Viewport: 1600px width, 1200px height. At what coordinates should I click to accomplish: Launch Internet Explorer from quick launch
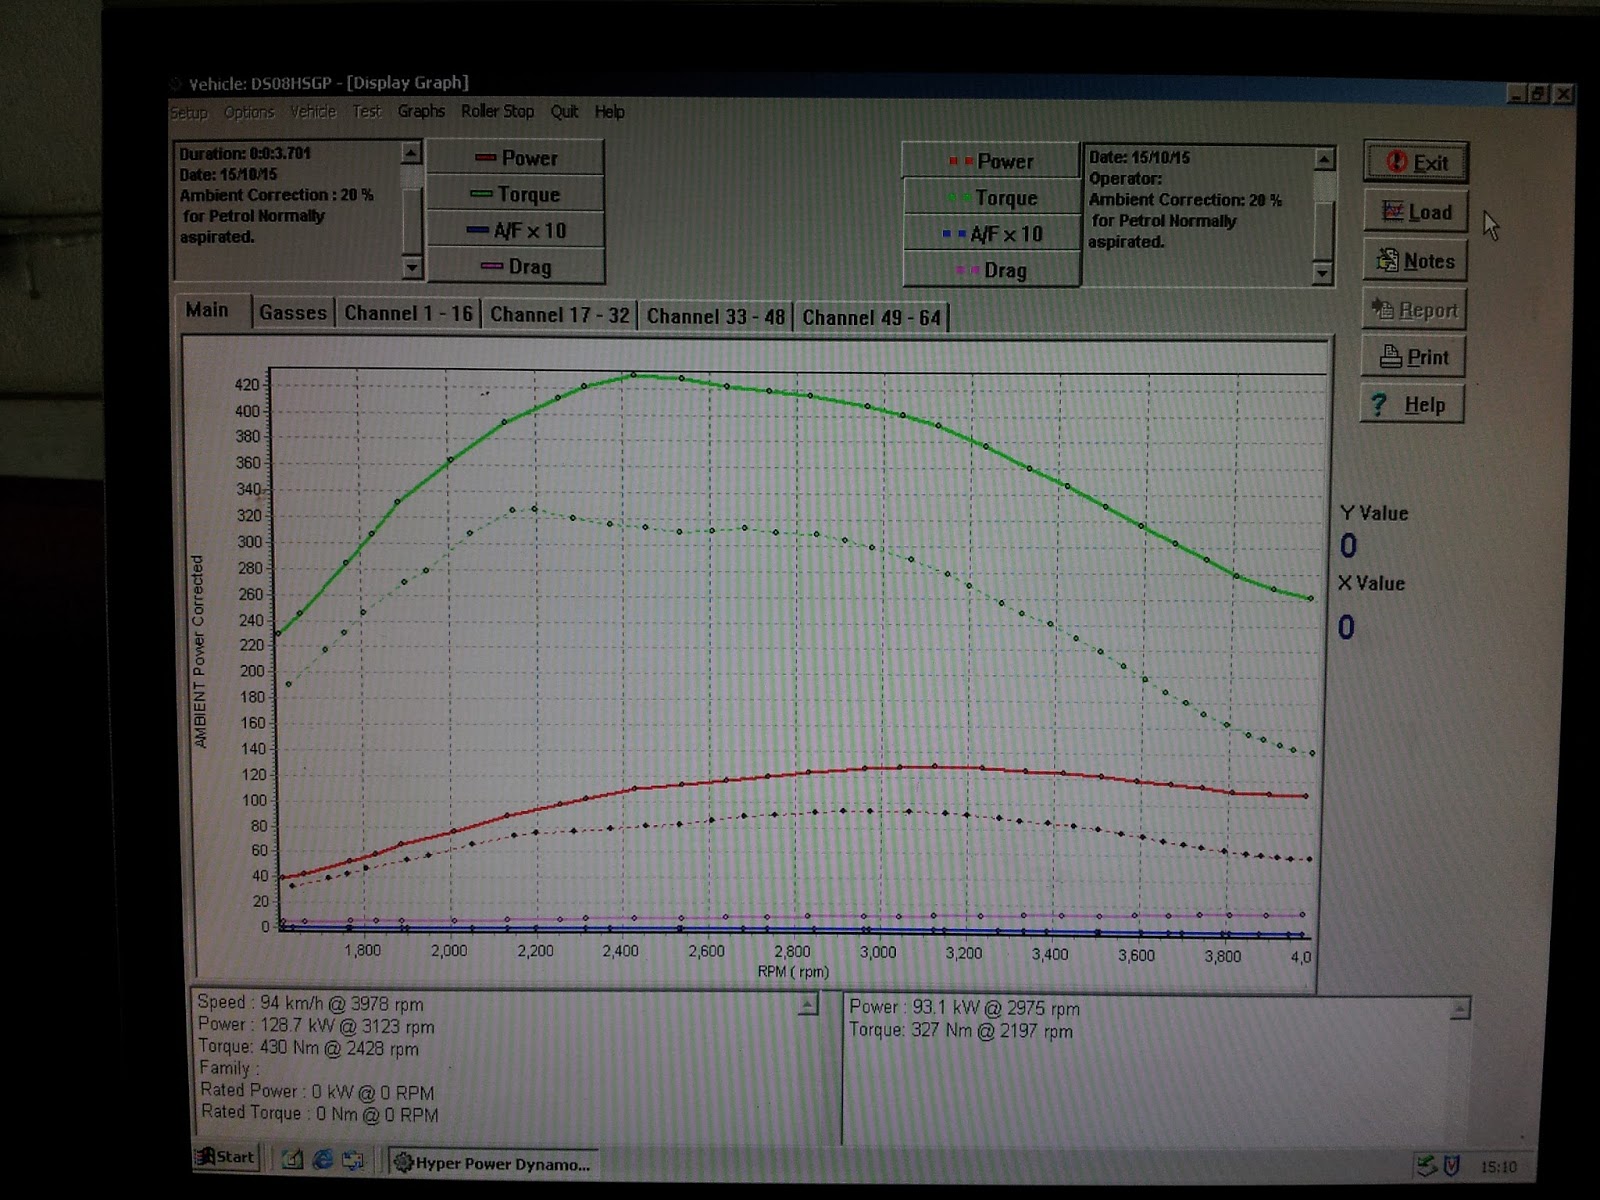323,1160
